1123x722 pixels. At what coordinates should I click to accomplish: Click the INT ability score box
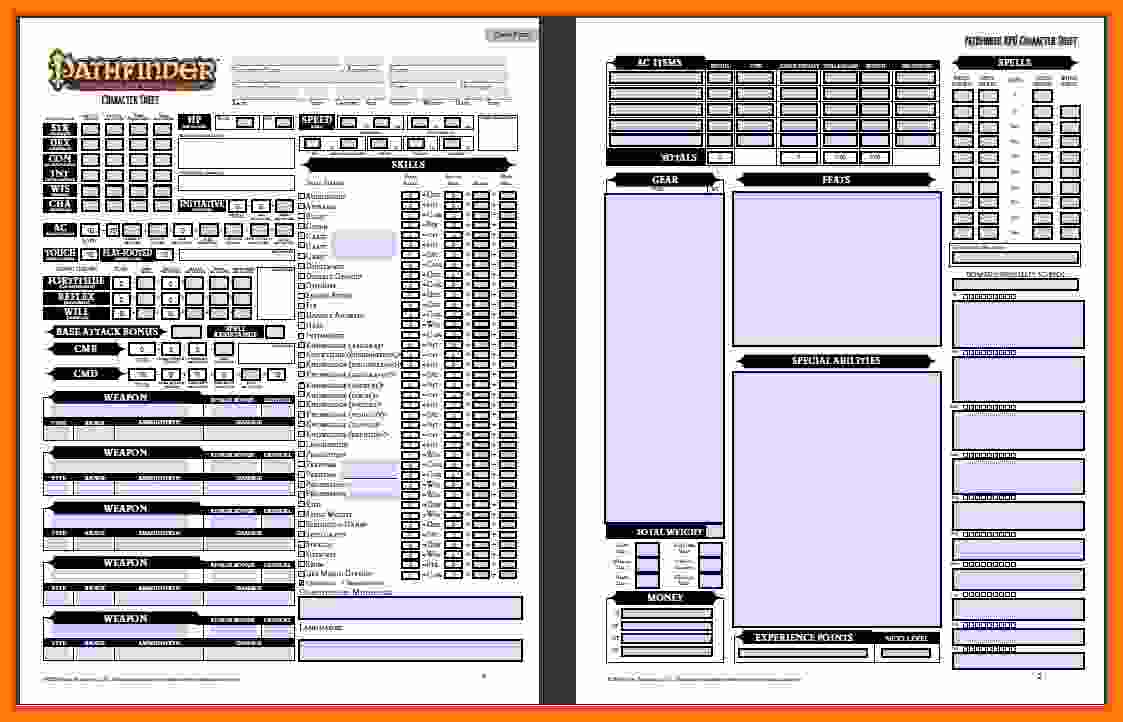[90, 175]
